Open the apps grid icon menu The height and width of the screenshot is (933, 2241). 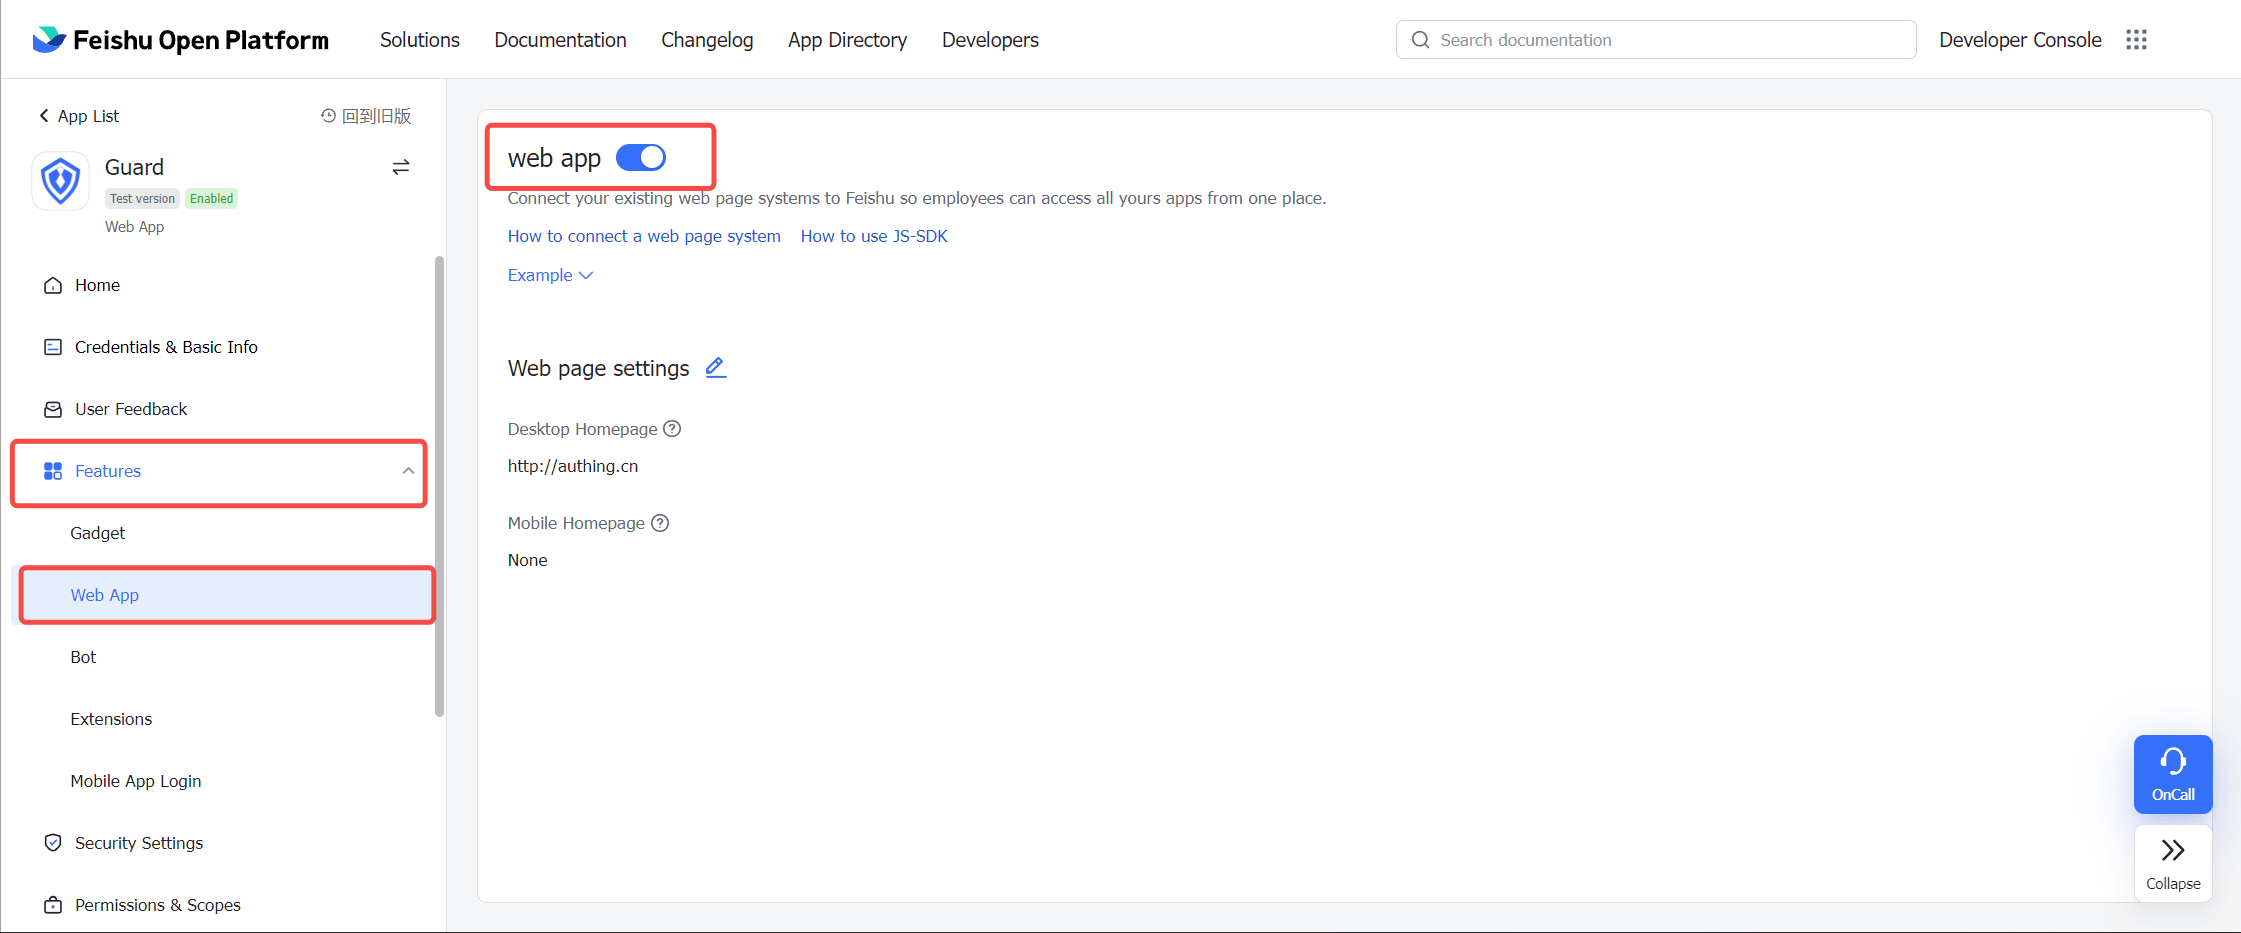pos(2136,40)
